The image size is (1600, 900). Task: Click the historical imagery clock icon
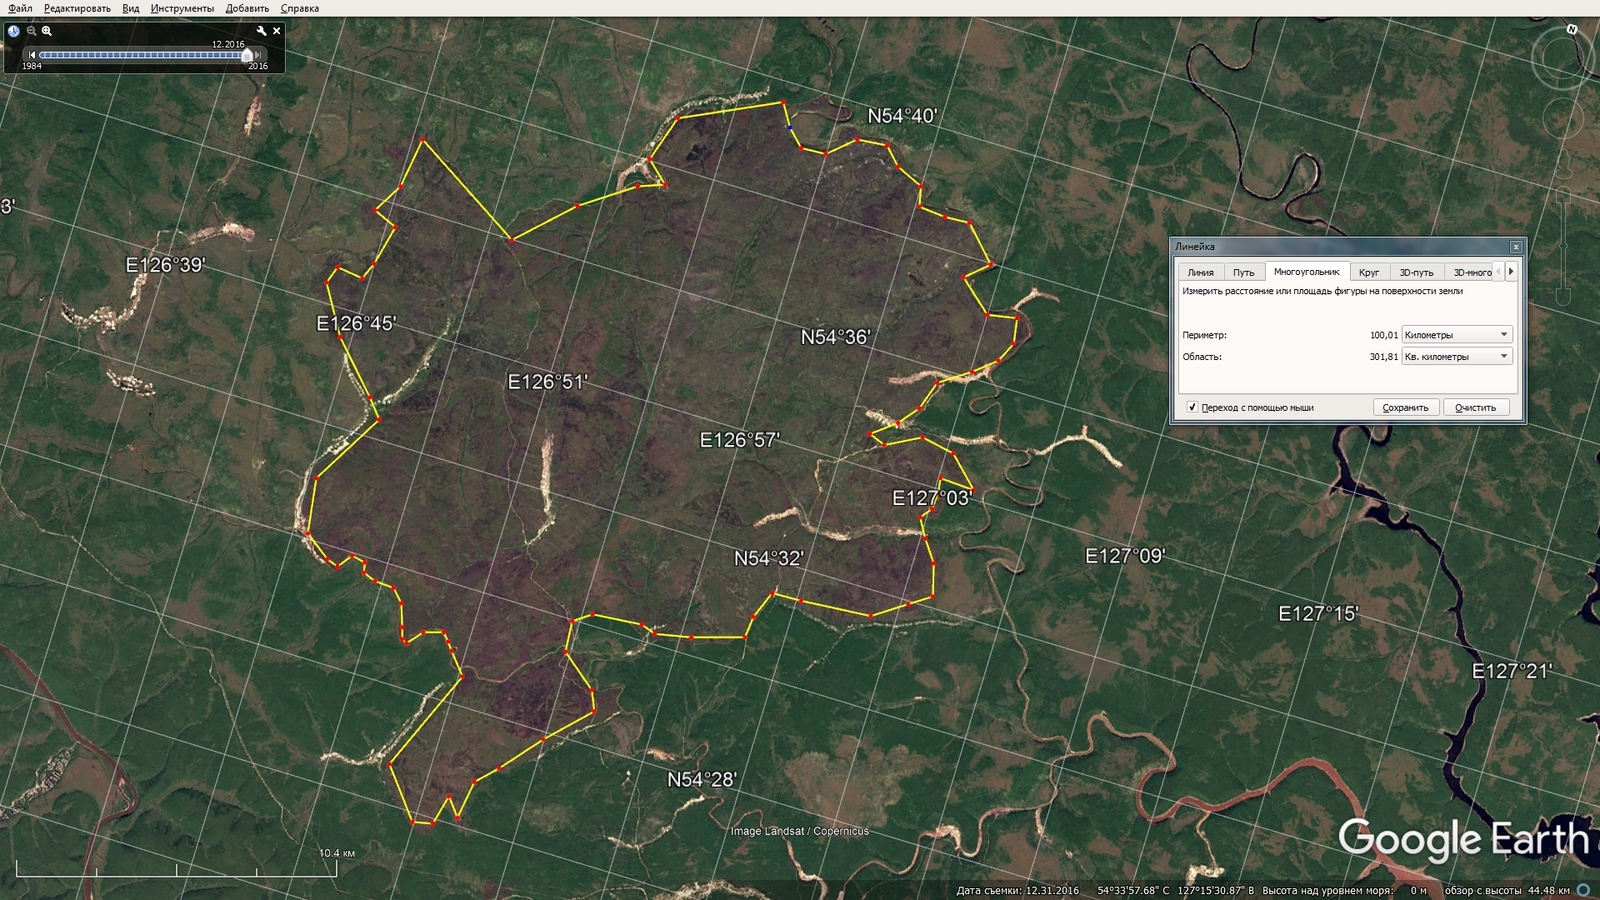[14, 31]
